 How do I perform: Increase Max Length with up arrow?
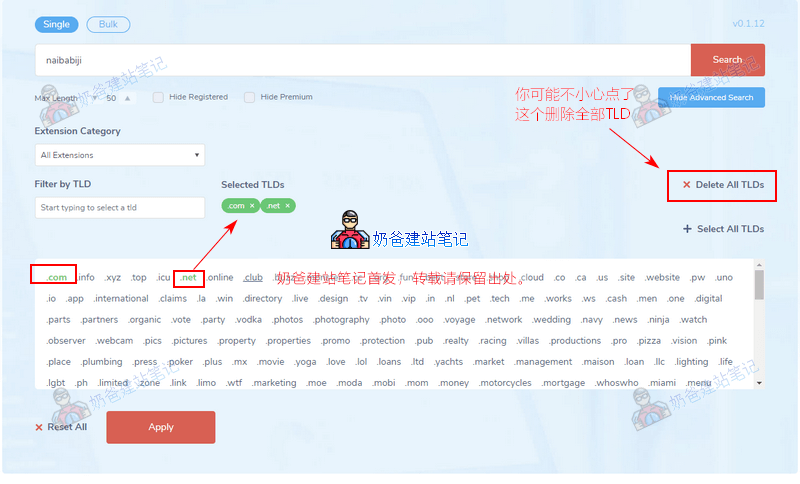[x=127, y=98]
